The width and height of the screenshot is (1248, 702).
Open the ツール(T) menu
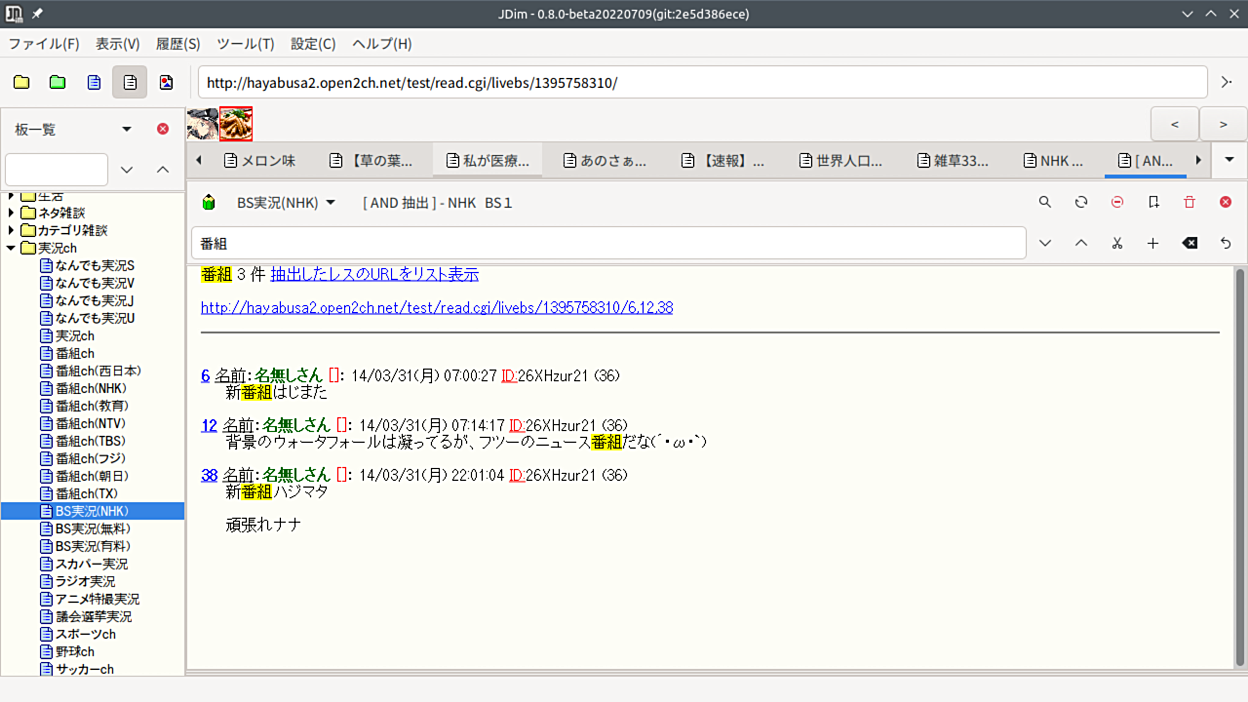pos(245,44)
